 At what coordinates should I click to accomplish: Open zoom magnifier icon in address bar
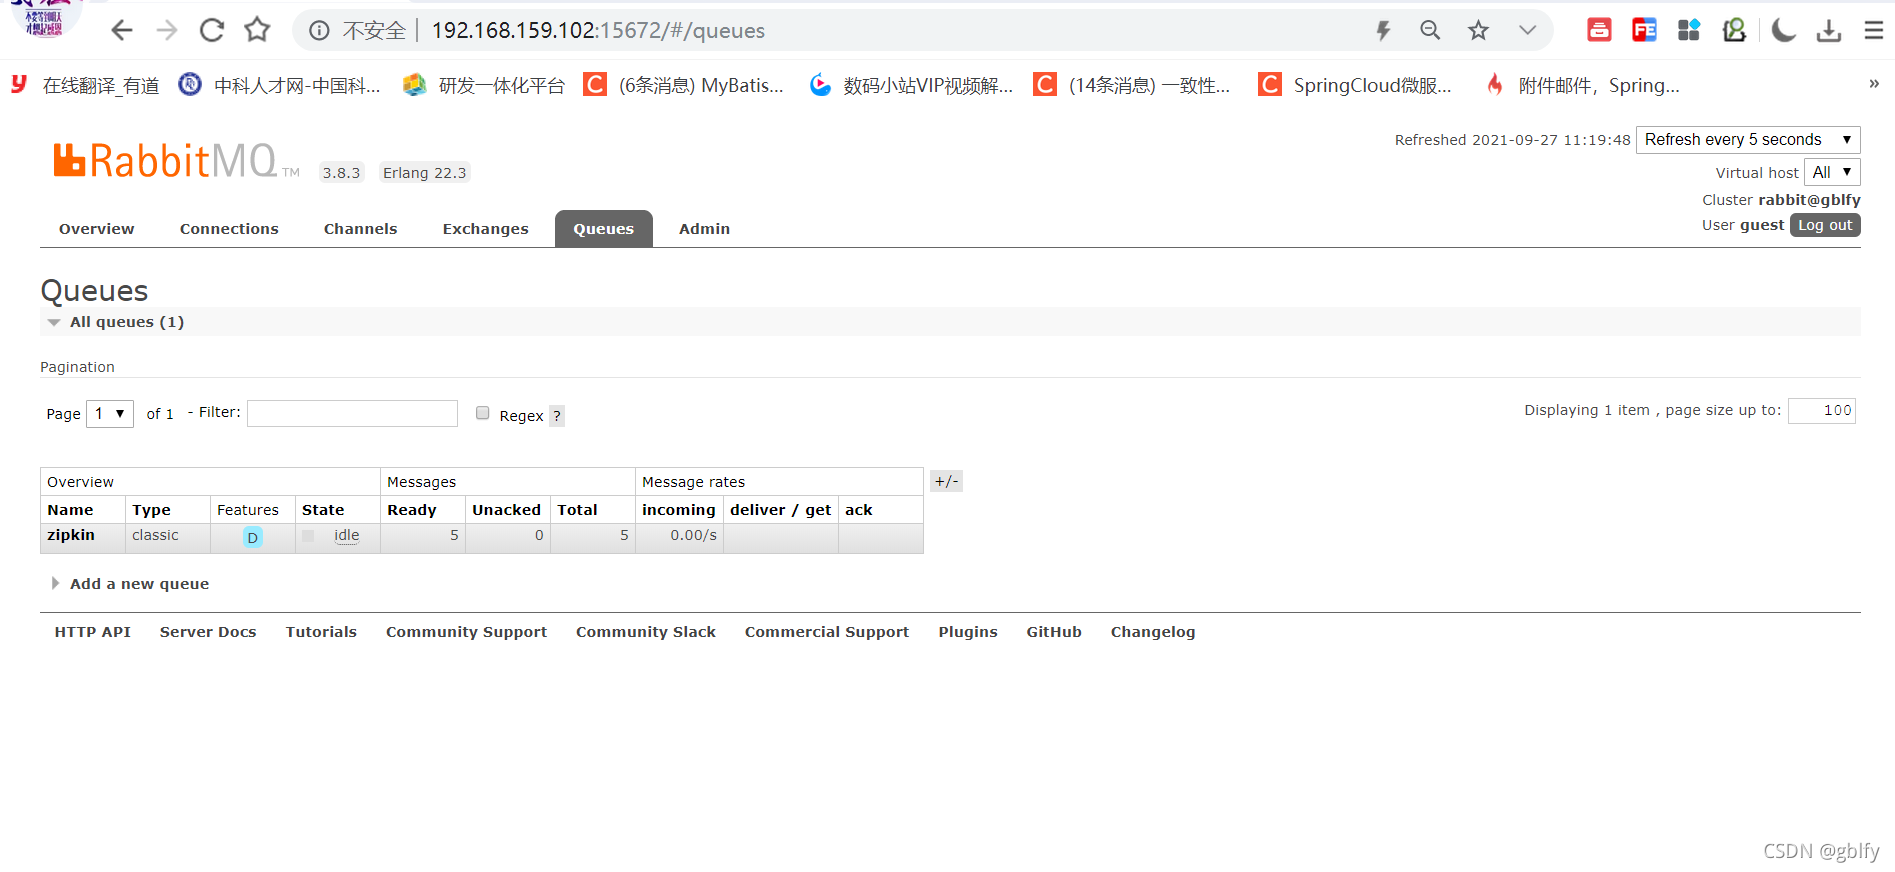pos(1430,31)
